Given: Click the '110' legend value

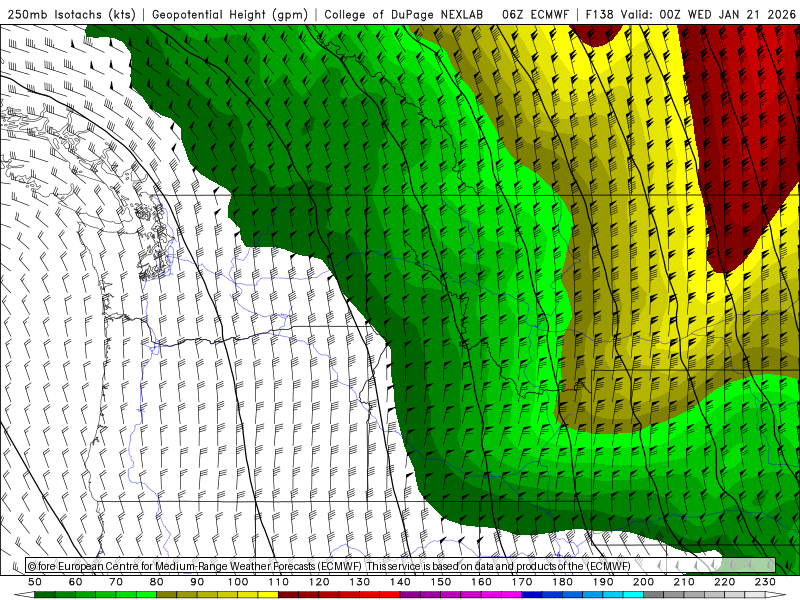Looking at the screenshot, I should pyautogui.click(x=279, y=582).
